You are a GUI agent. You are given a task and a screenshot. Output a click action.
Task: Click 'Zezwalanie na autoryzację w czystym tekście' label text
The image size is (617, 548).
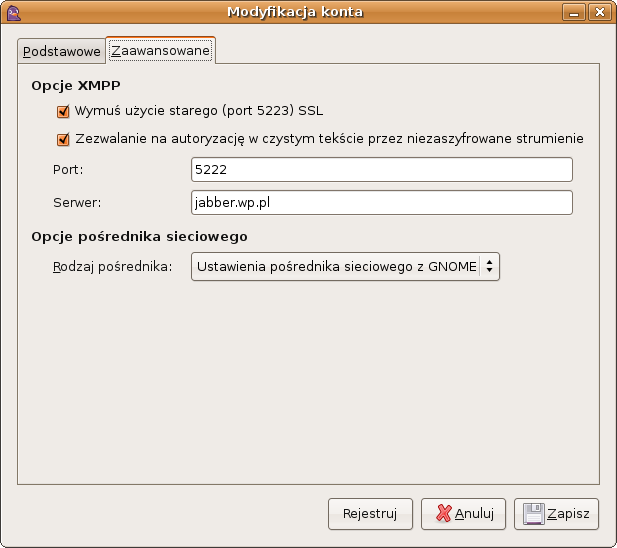(x=329, y=139)
